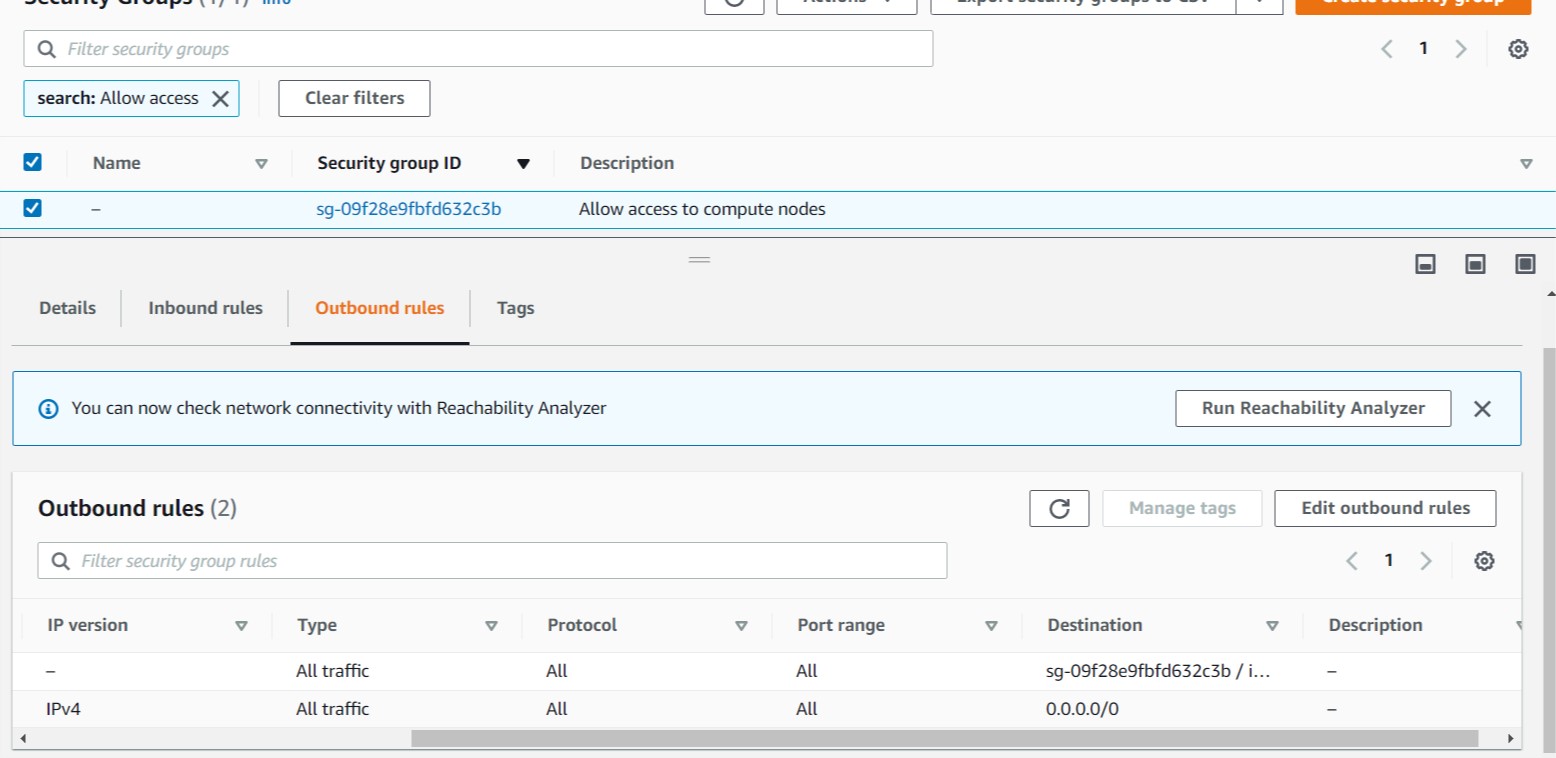Open the Security group ID sort dropdown
The width and height of the screenshot is (1556, 758).
click(x=524, y=163)
